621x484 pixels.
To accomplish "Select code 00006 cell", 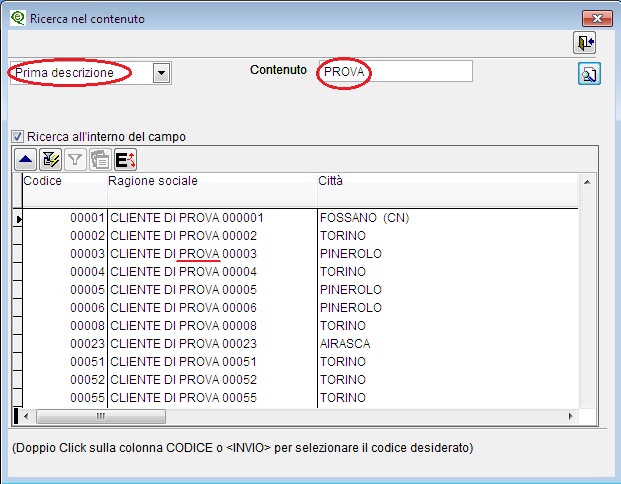I will pyautogui.click(x=65, y=308).
